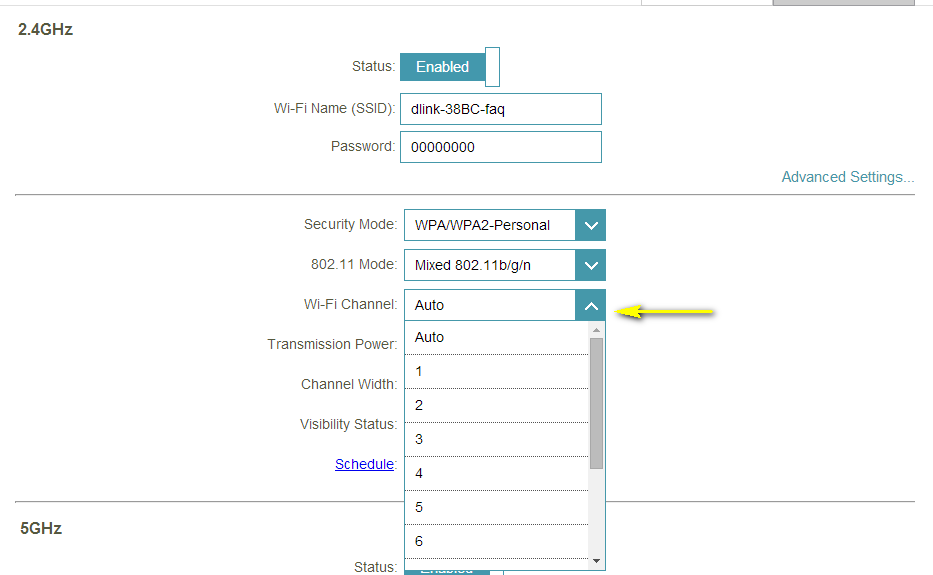Pick channel 6 from the list
Viewport: 933px width, 575px height.
pos(496,541)
